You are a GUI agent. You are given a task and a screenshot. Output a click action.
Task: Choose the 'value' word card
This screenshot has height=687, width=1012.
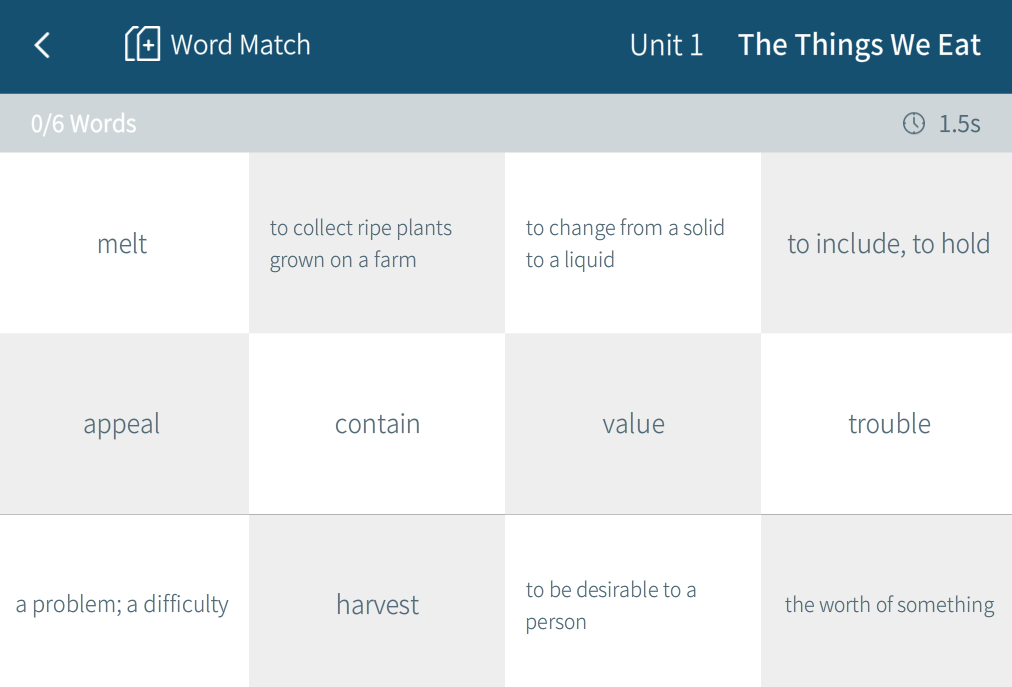click(633, 424)
